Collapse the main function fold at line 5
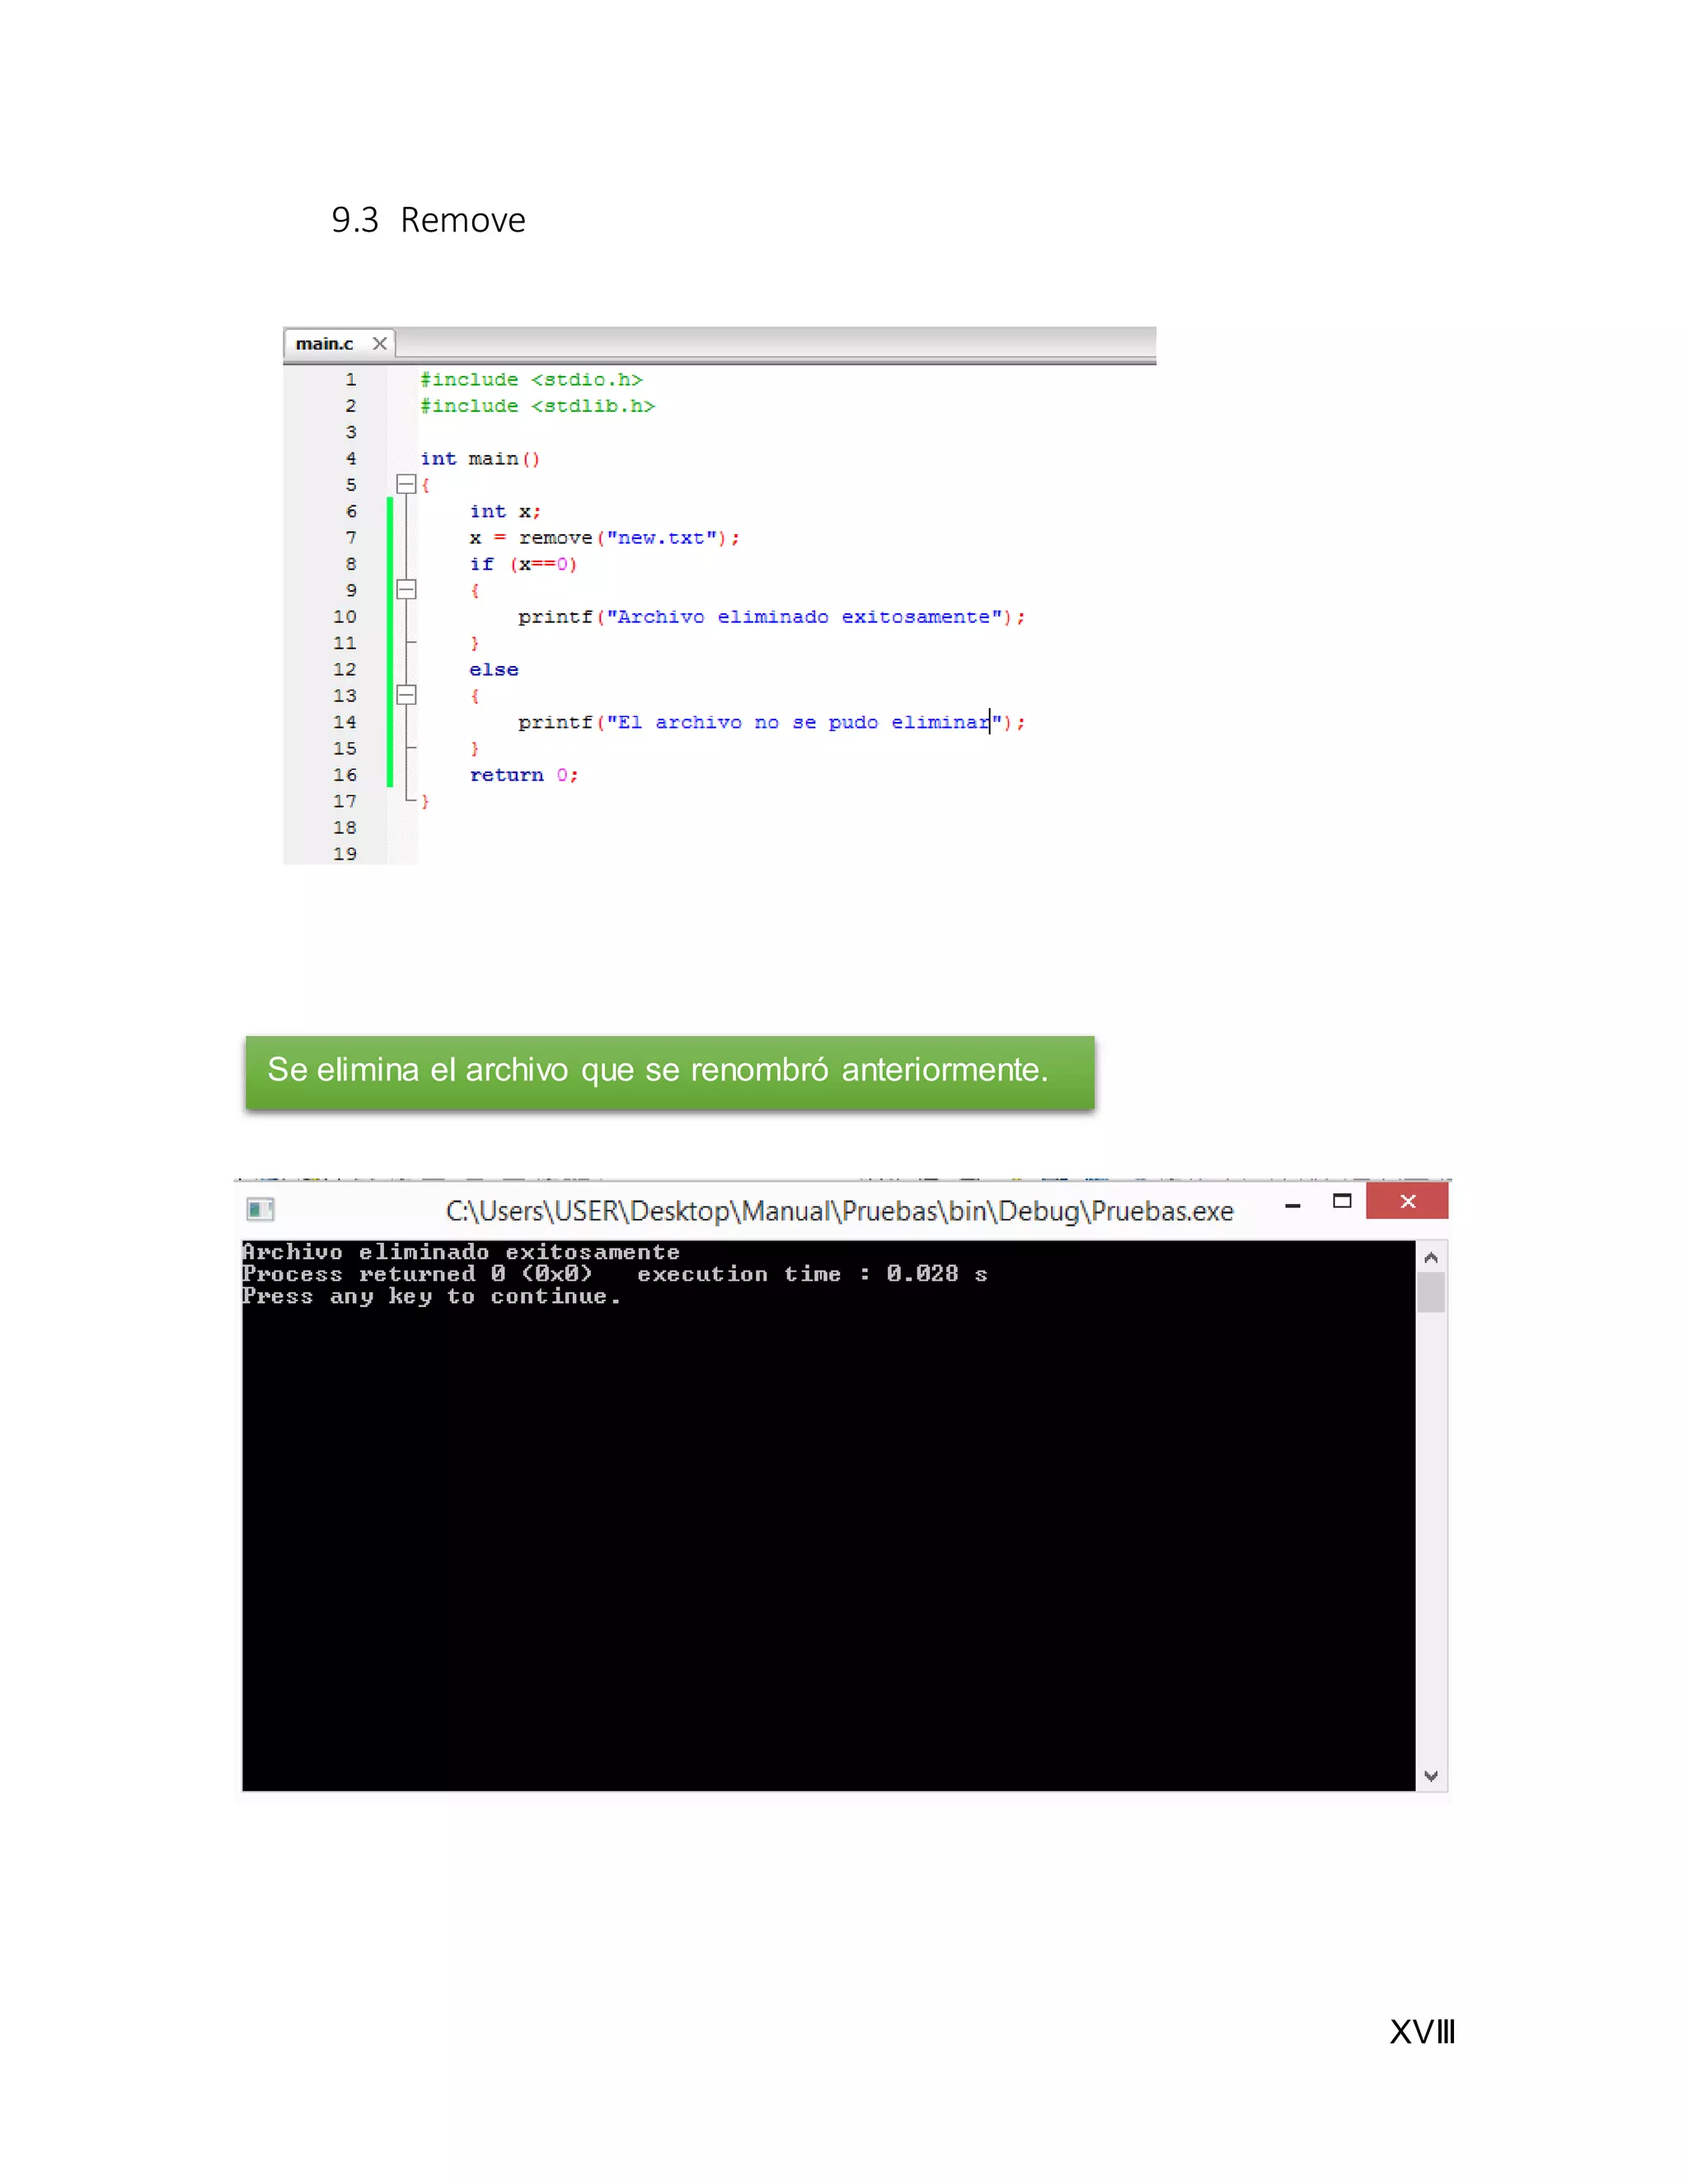Screen dimensions: 1688x2184 [x=406, y=484]
